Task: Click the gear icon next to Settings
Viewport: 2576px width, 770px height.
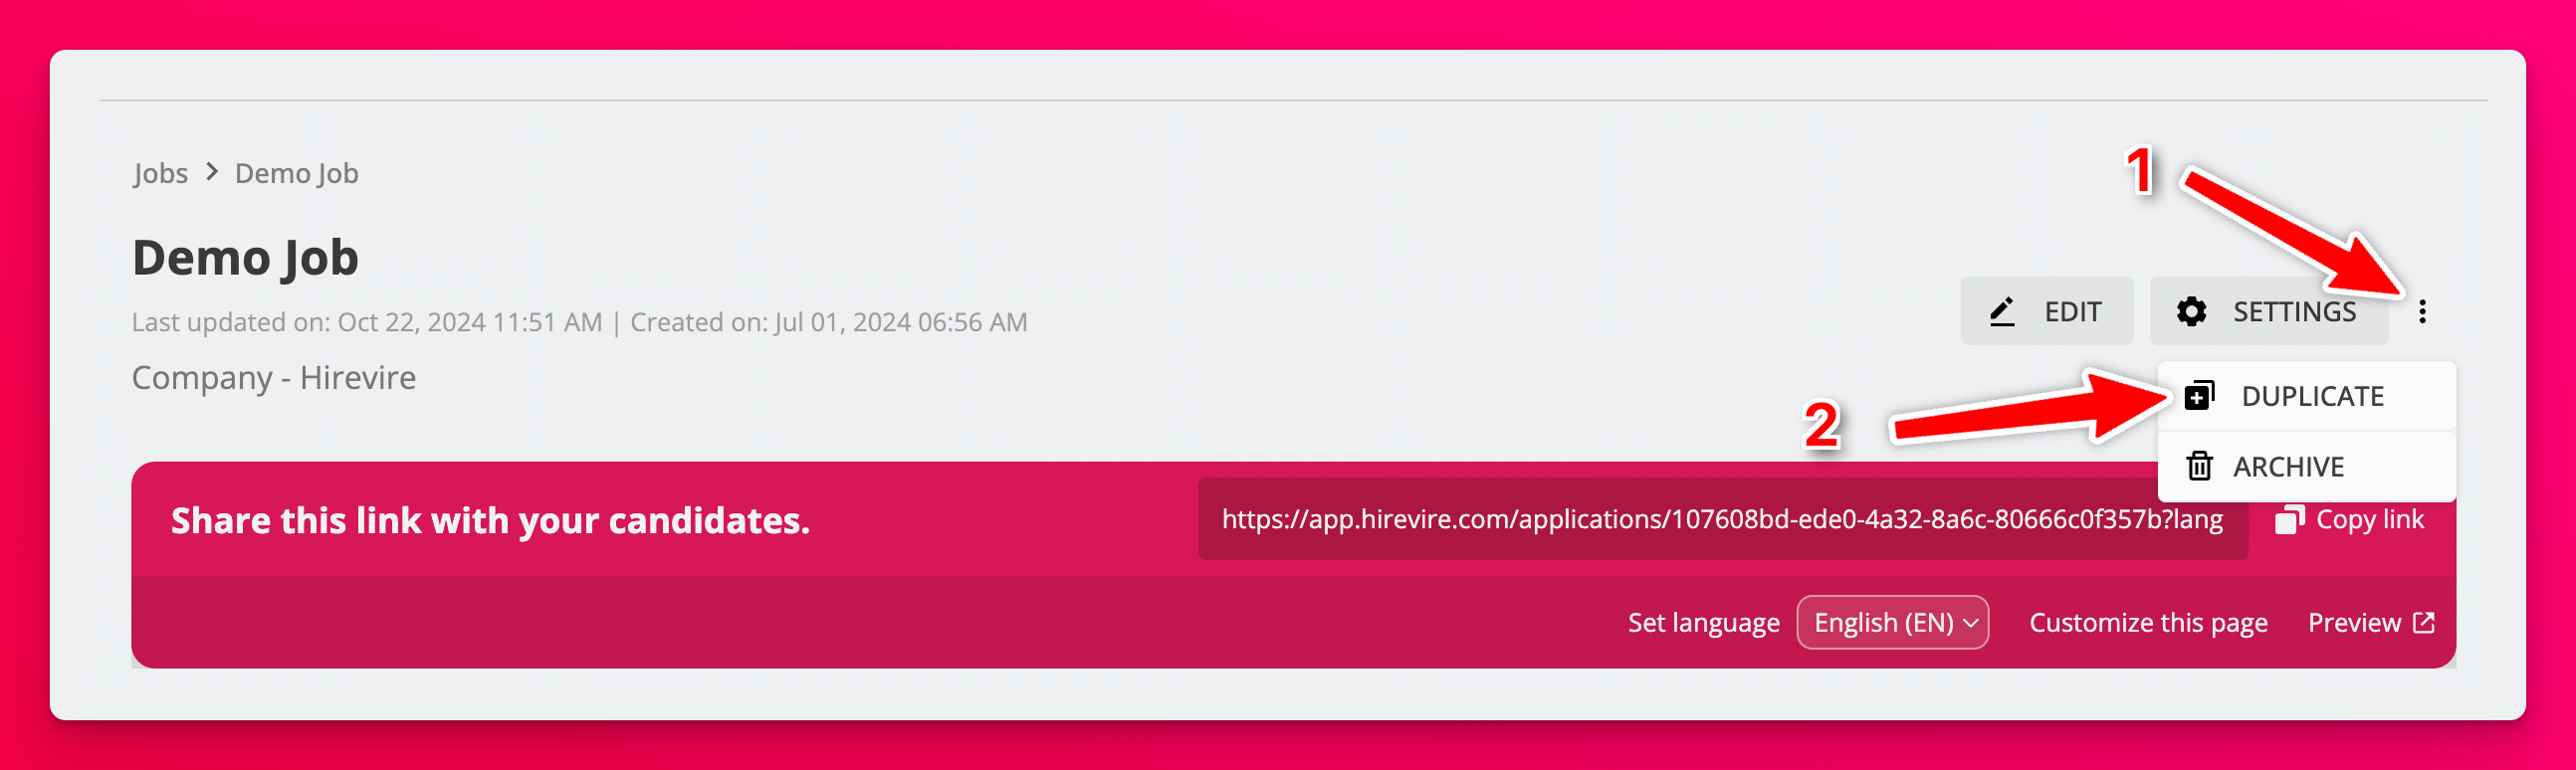Action: click(x=2191, y=312)
